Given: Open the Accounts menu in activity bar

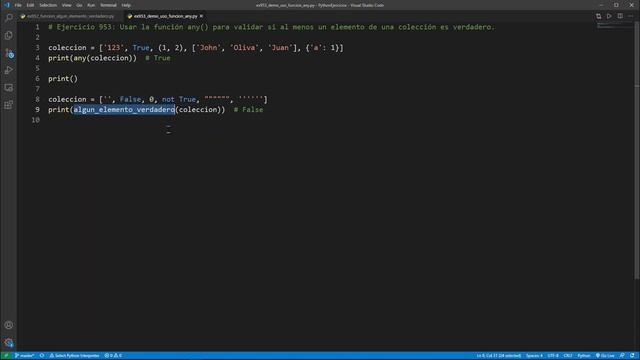Looking at the screenshot, I should (x=9, y=325).
